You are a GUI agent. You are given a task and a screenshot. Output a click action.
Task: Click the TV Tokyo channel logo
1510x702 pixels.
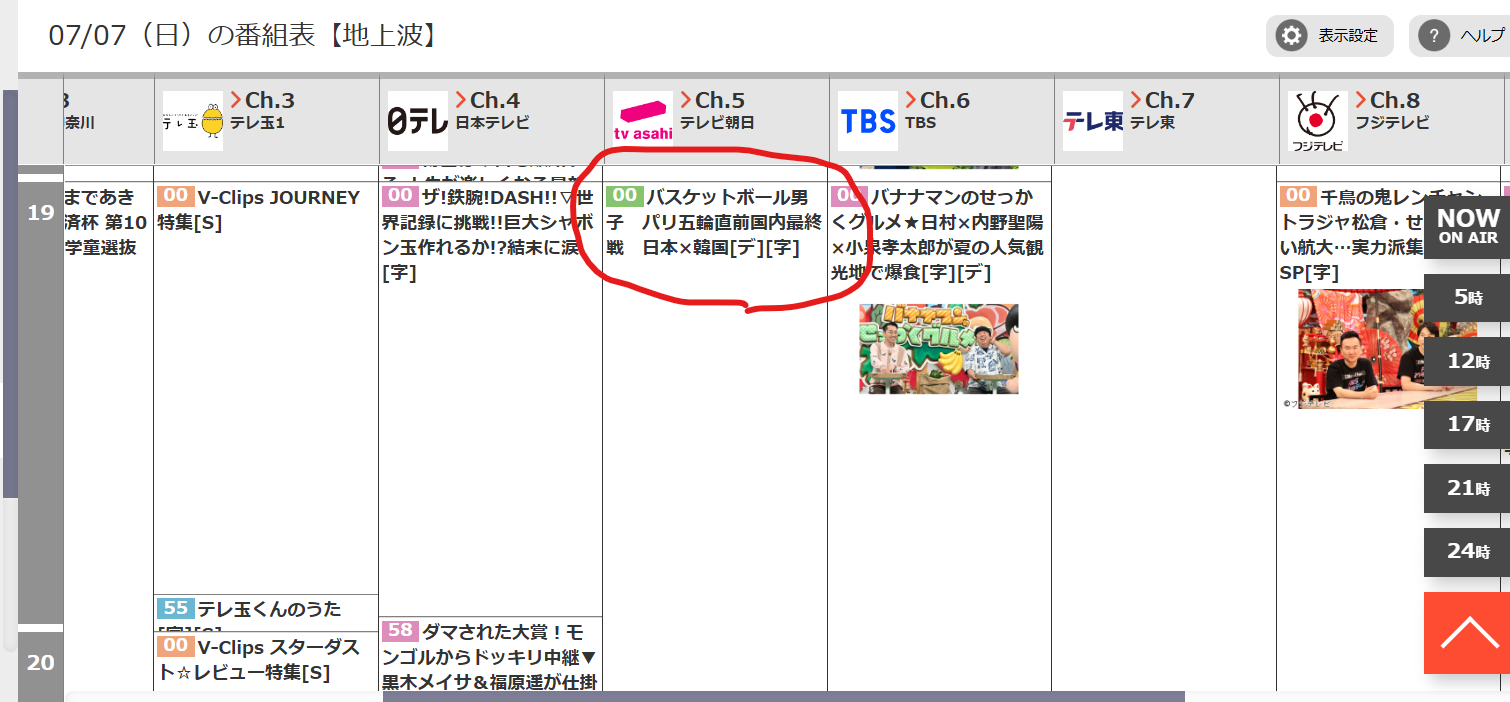click(x=1092, y=121)
